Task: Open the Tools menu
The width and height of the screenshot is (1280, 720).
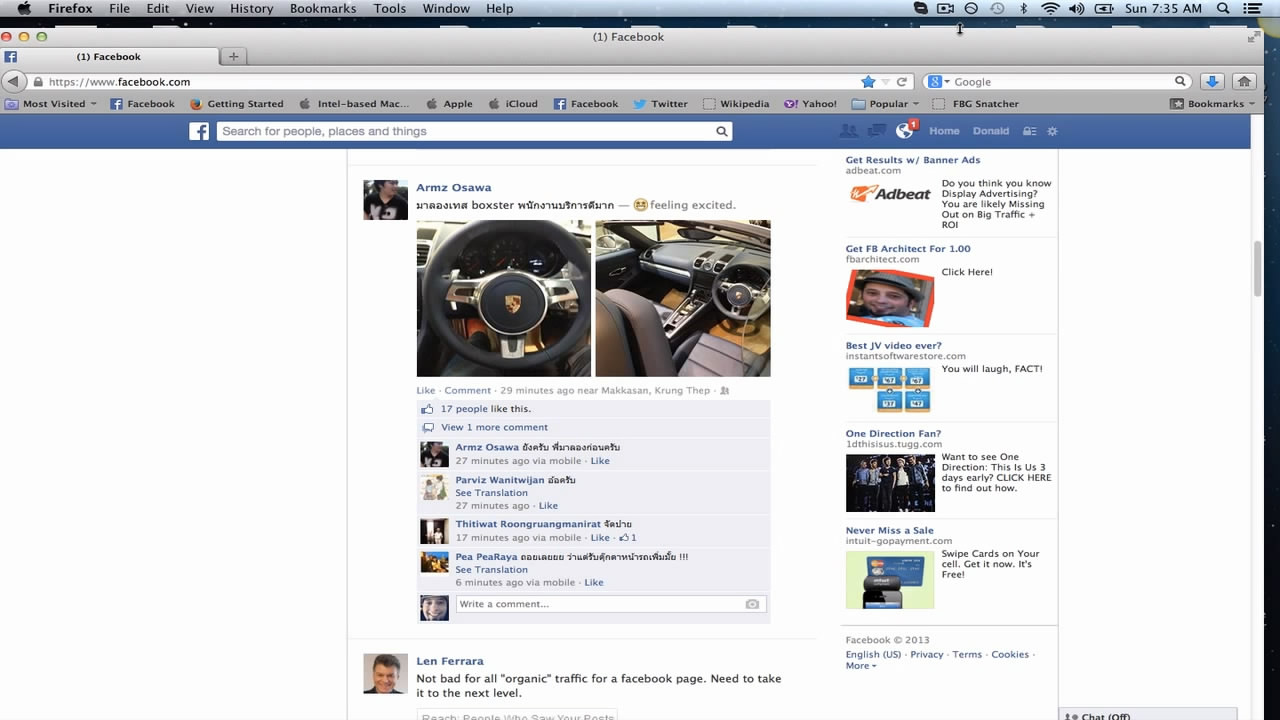Action: (390, 8)
